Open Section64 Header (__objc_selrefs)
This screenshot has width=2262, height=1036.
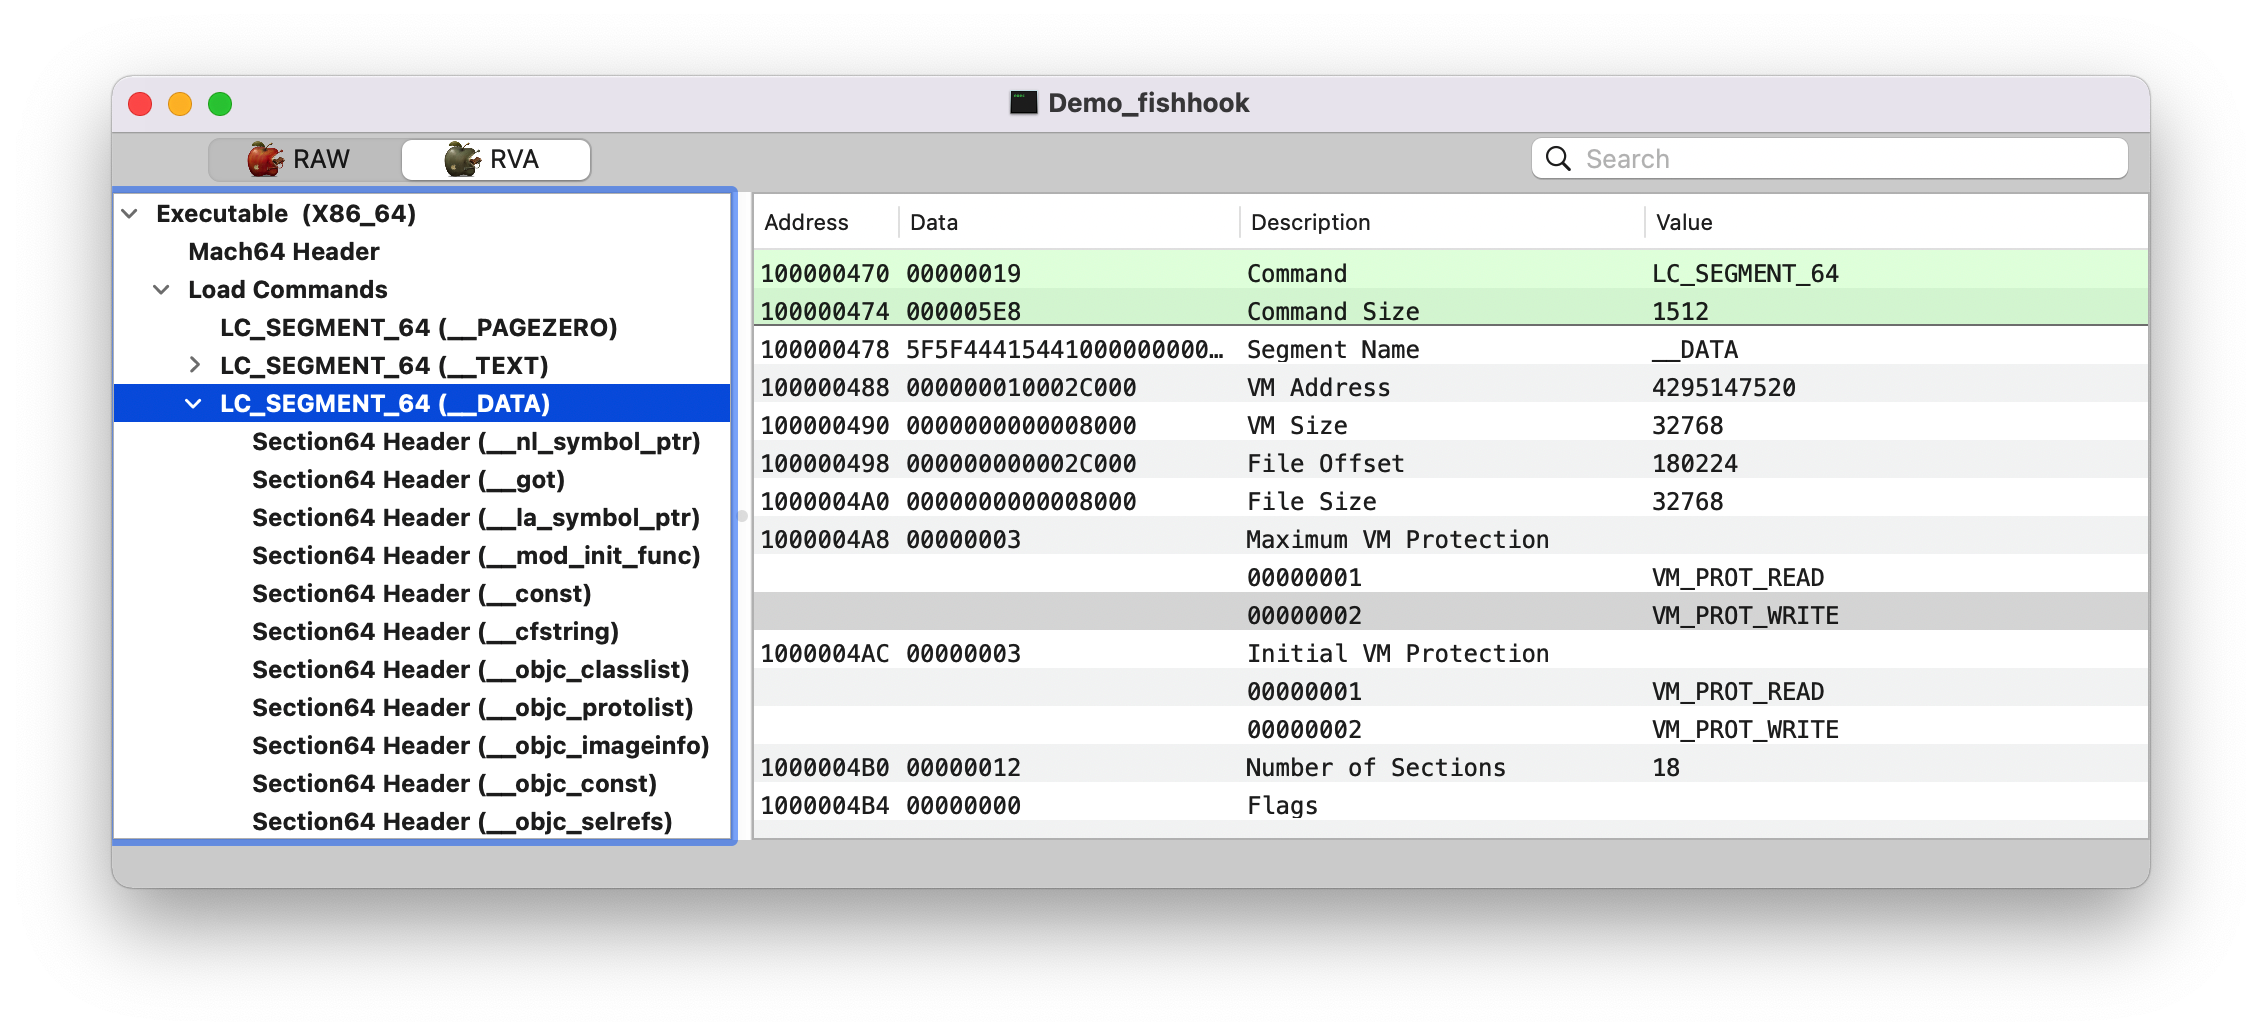(462, 822)
